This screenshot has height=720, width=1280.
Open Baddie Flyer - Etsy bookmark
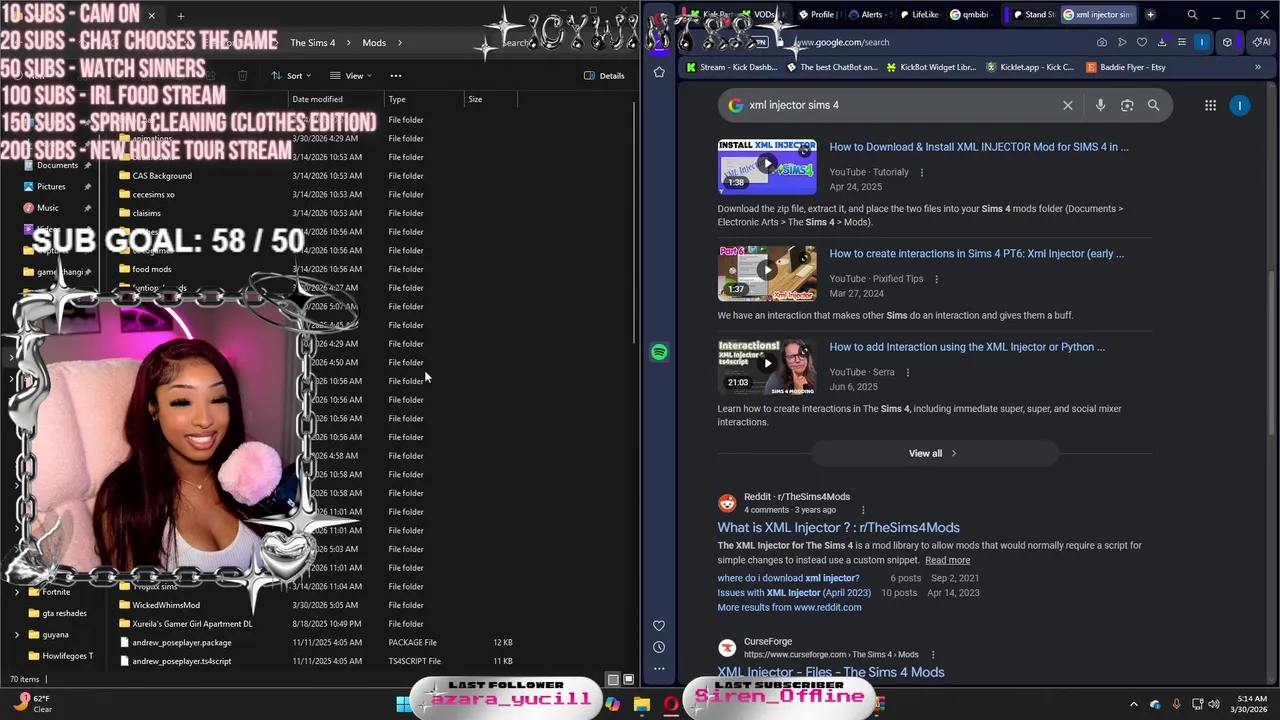[1126, 67]
